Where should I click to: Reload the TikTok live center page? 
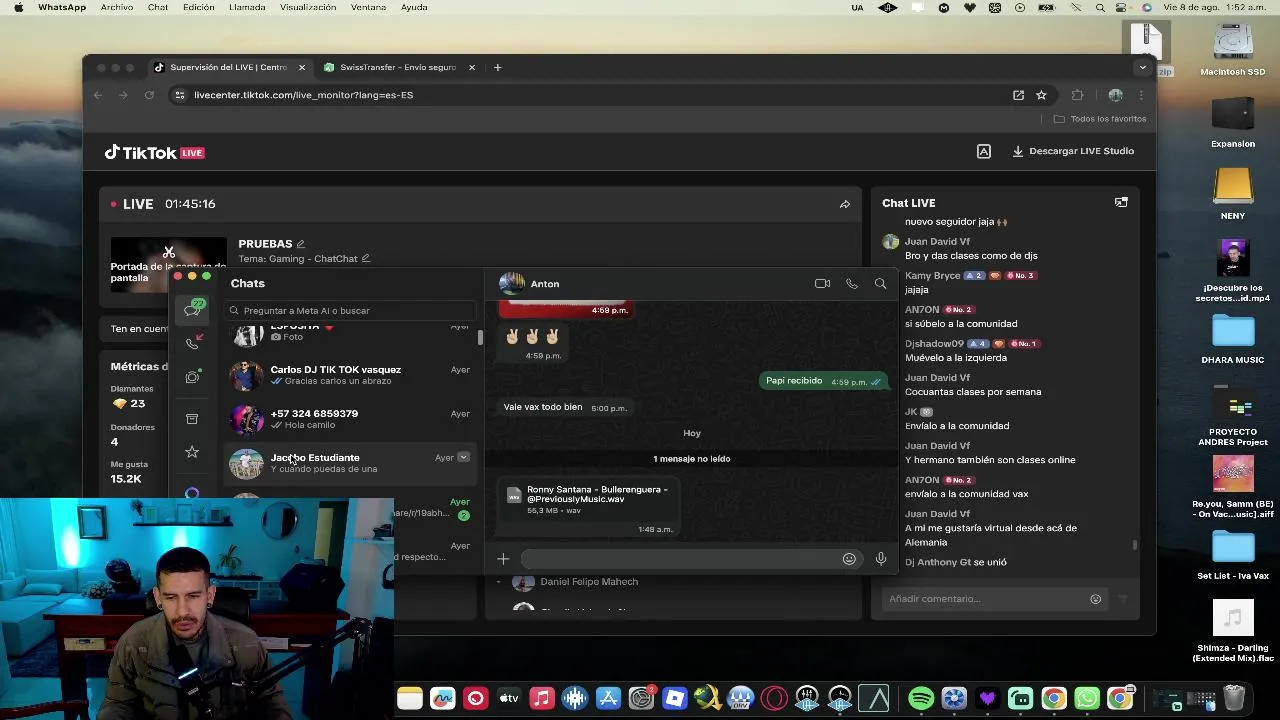pyautogui.click(x=149, y=95)
